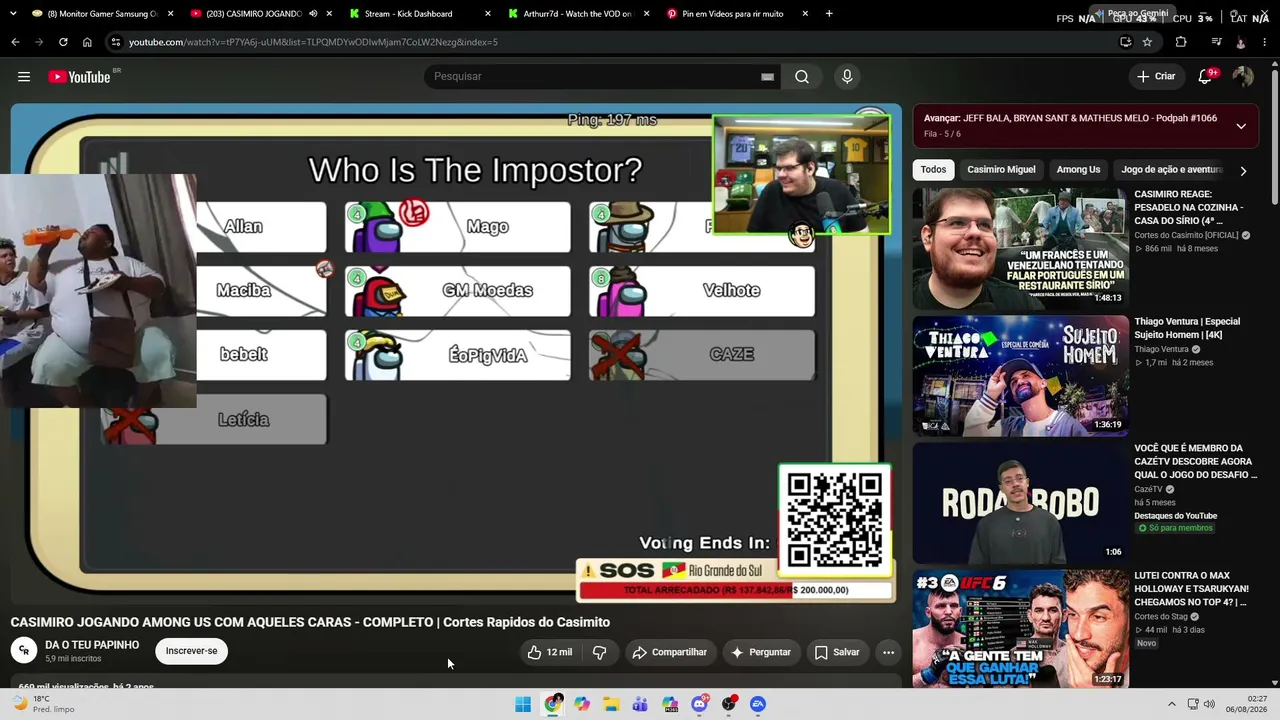
Task: Close the Pin em Videos tab
Action: (805, 14)
